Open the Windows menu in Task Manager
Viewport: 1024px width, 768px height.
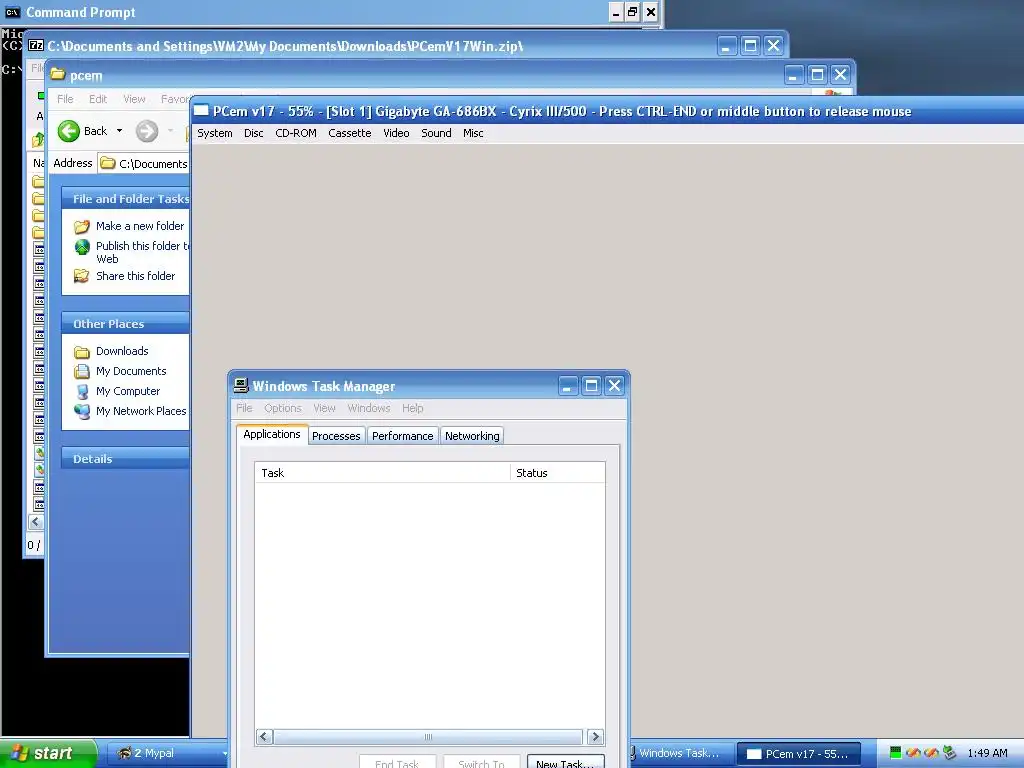click(x=368, y=408)
